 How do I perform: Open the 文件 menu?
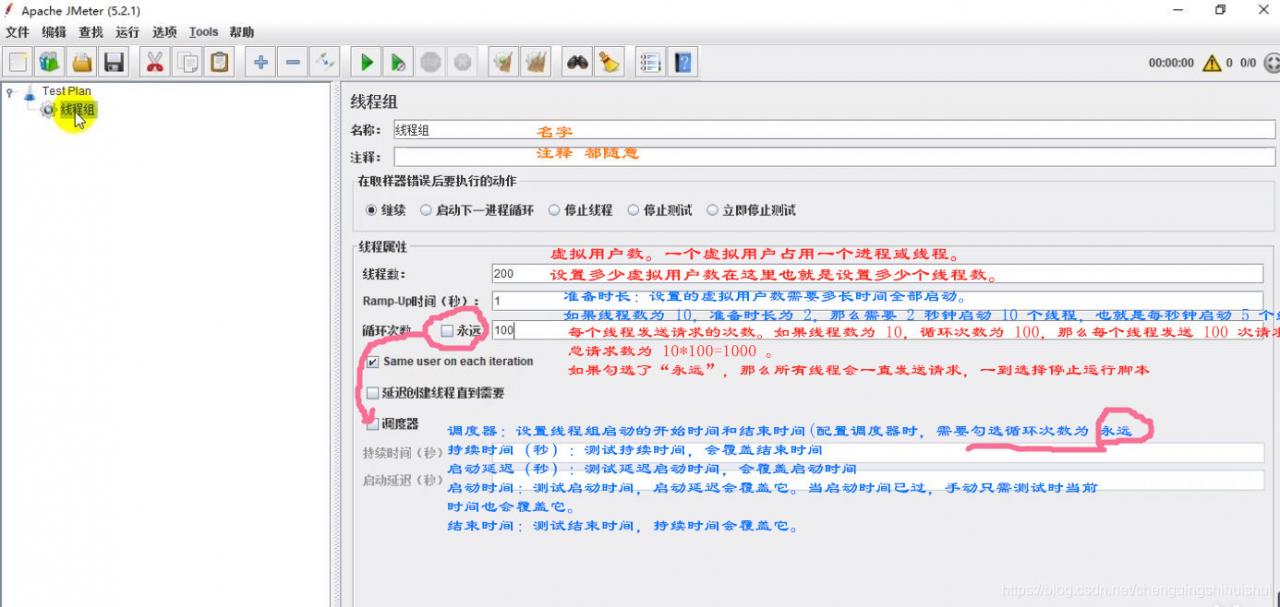click(x=18, y=32)
